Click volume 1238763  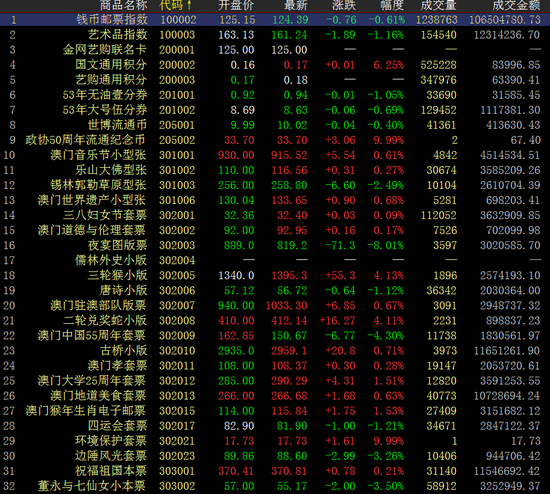(437, 20)
